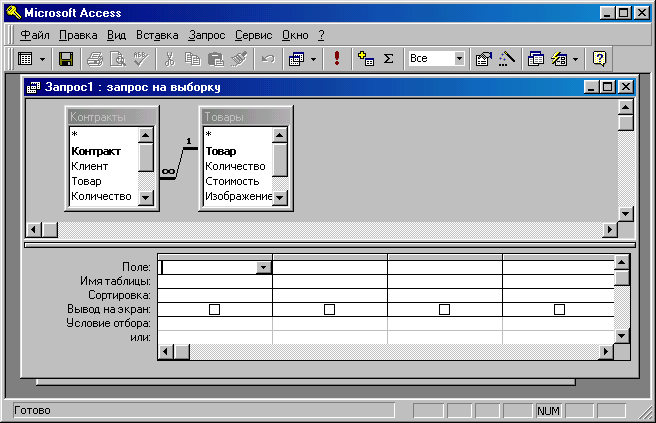
Task: Select the Количество field in the Контракты list
Action: click(101, 196)
